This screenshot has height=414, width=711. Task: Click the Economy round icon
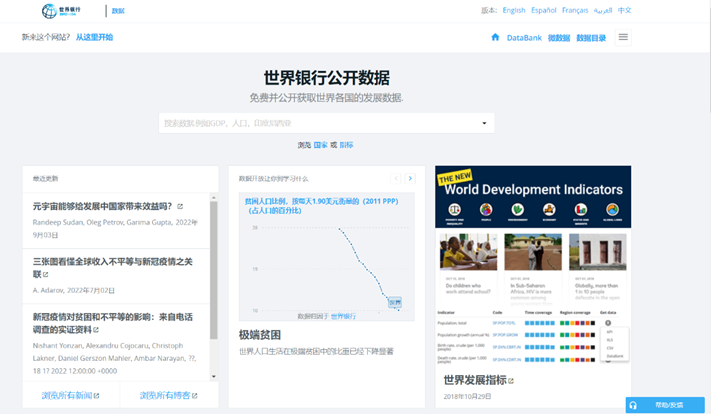click(549, 209)
